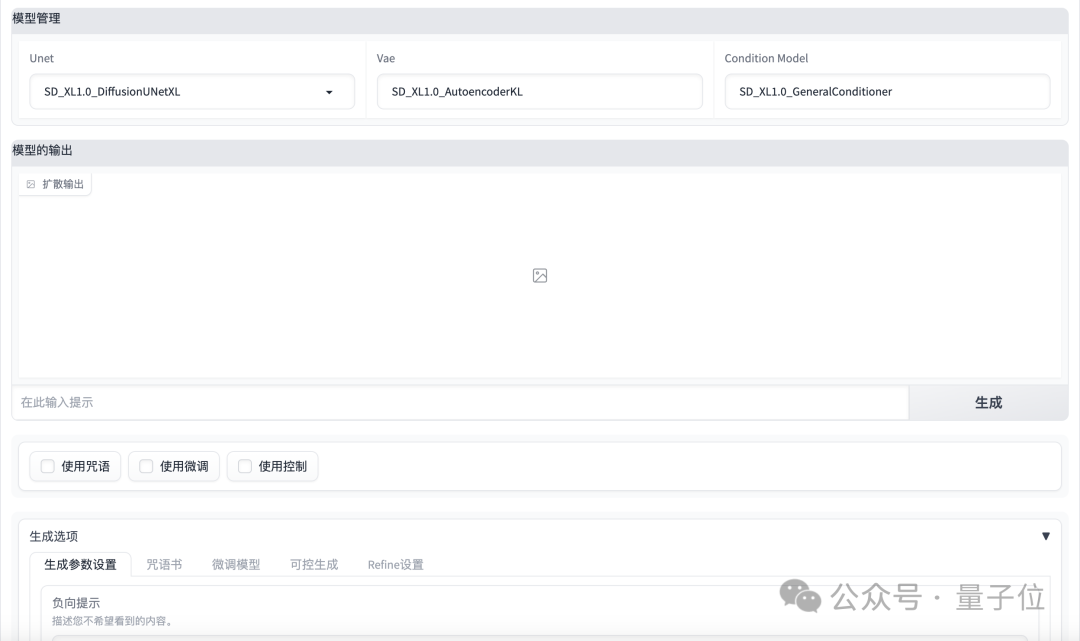Select the 可控生成 tab
This screenshot has width=1080, height=641.
pos(313,564)
